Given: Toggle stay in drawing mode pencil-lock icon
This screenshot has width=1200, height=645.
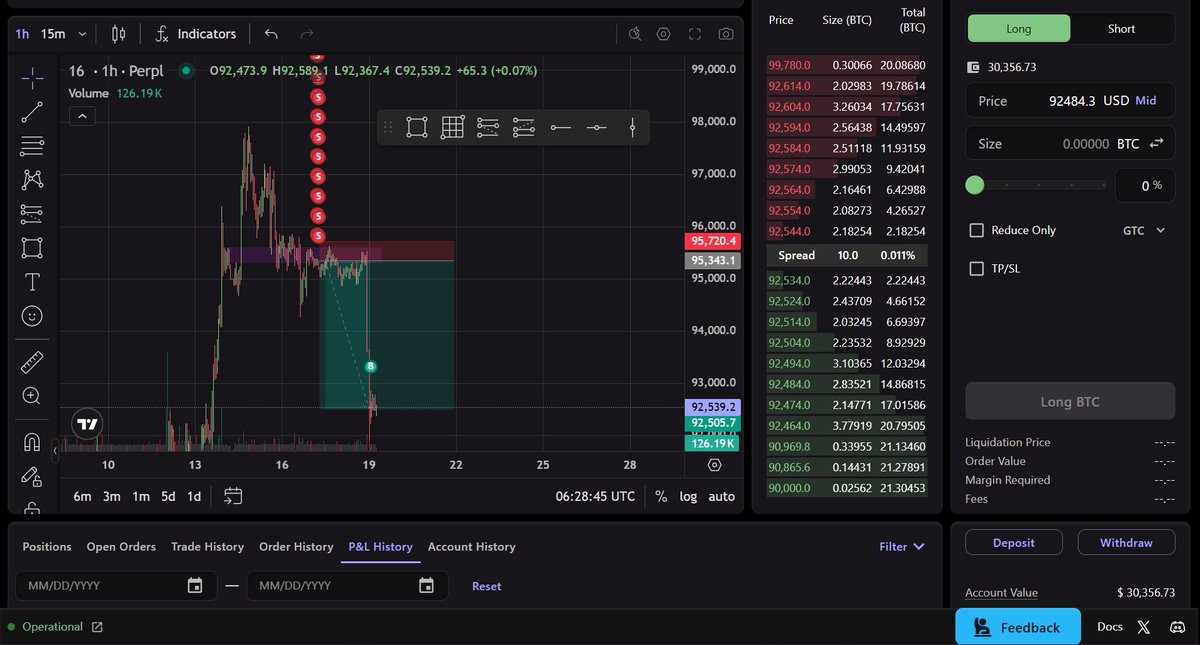Looking at the screenshot, I should [32, 476].
